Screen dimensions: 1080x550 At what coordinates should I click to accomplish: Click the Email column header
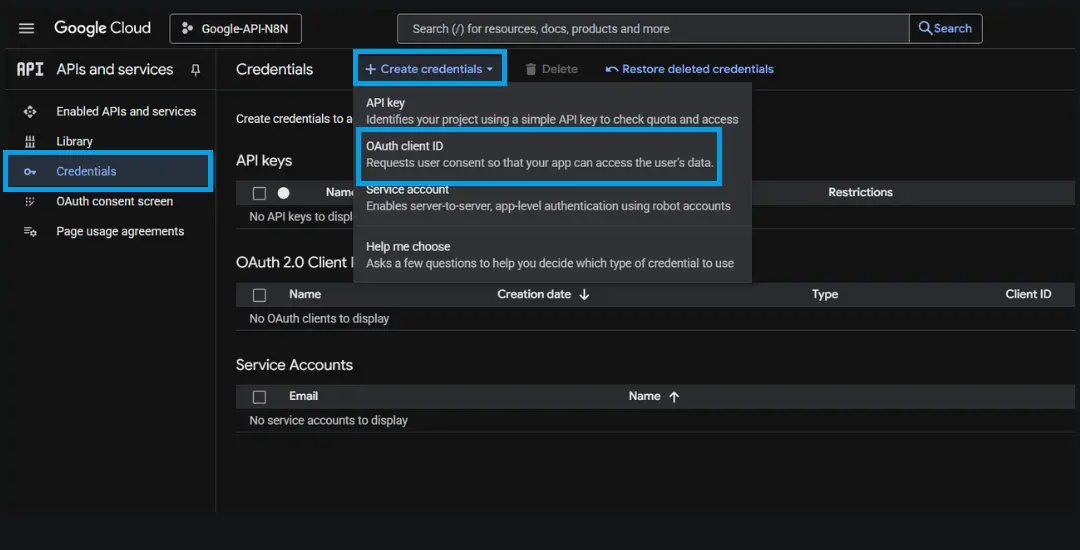pyautogui.click(x=304, y=396)
